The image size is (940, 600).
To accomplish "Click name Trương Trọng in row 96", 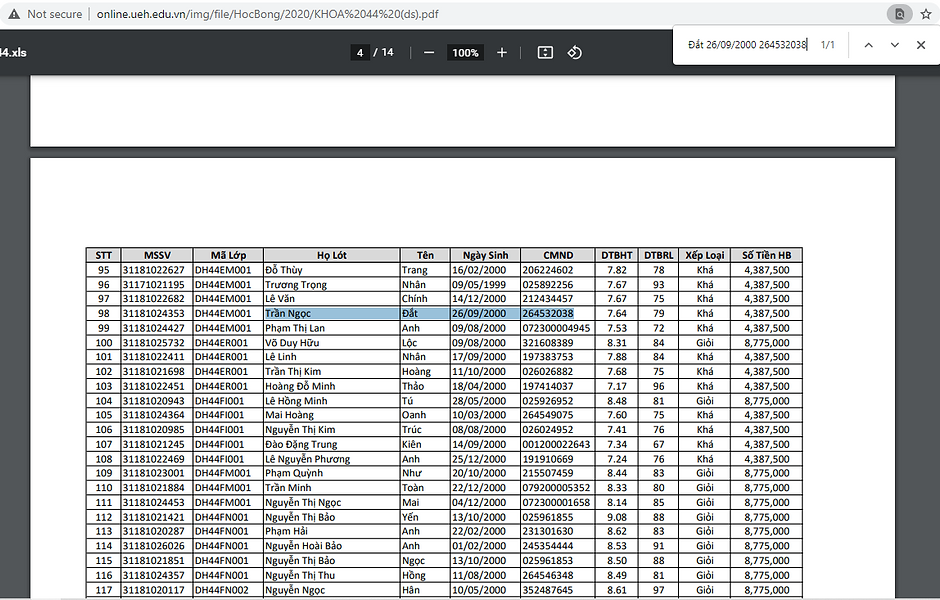I will click(296, 285).
